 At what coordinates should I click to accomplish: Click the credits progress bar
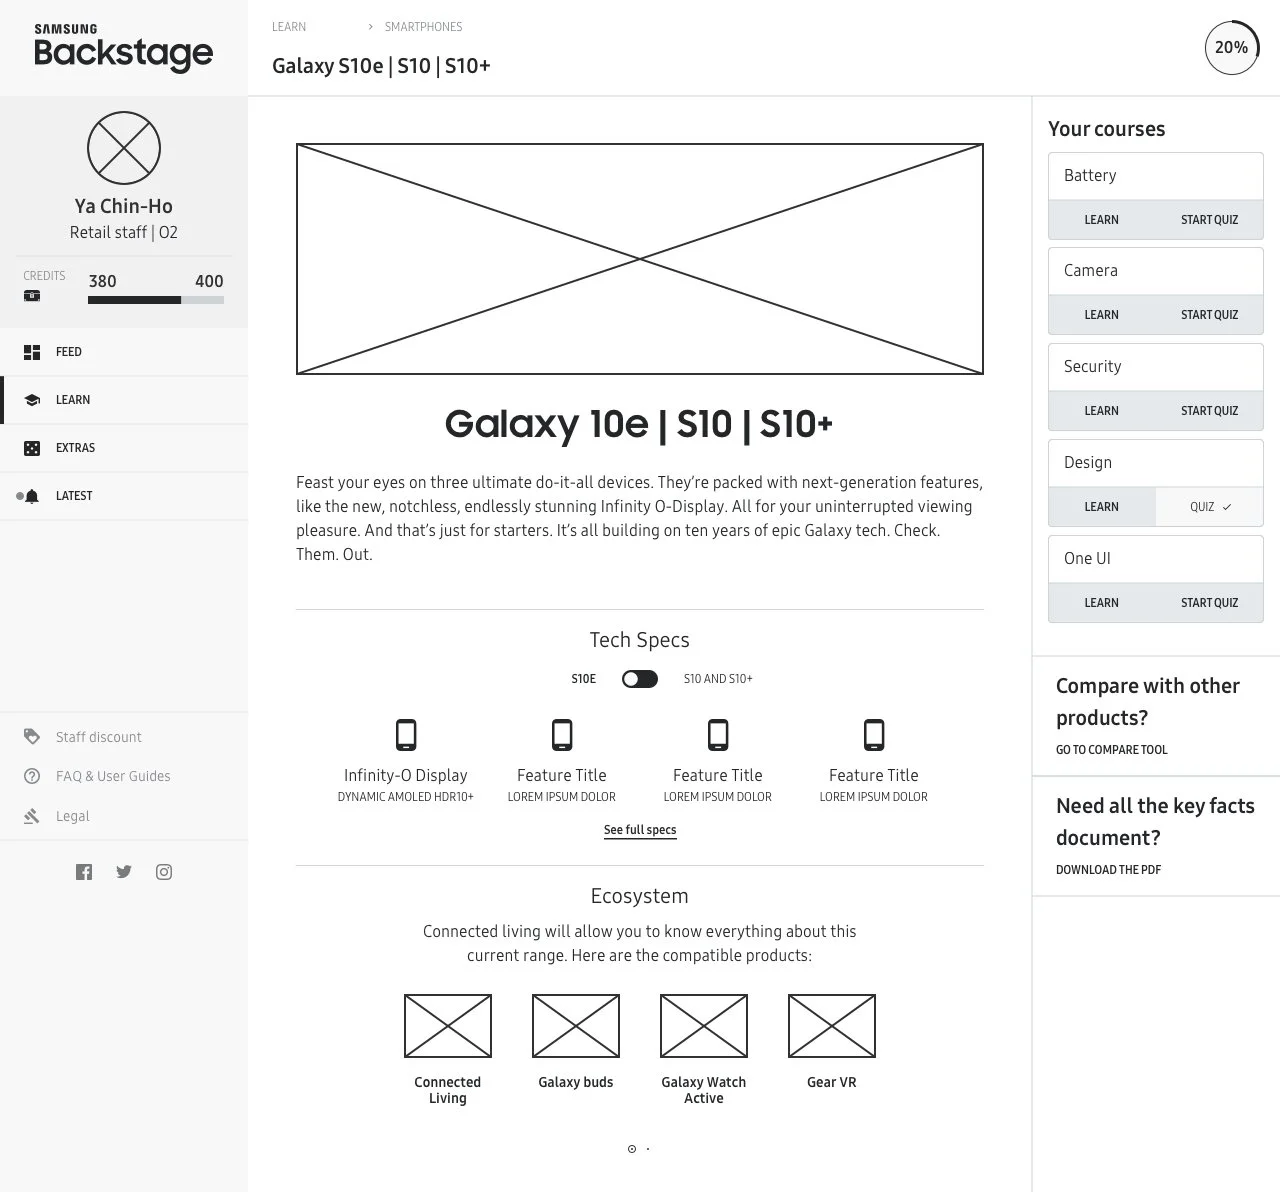click(156, 300)
